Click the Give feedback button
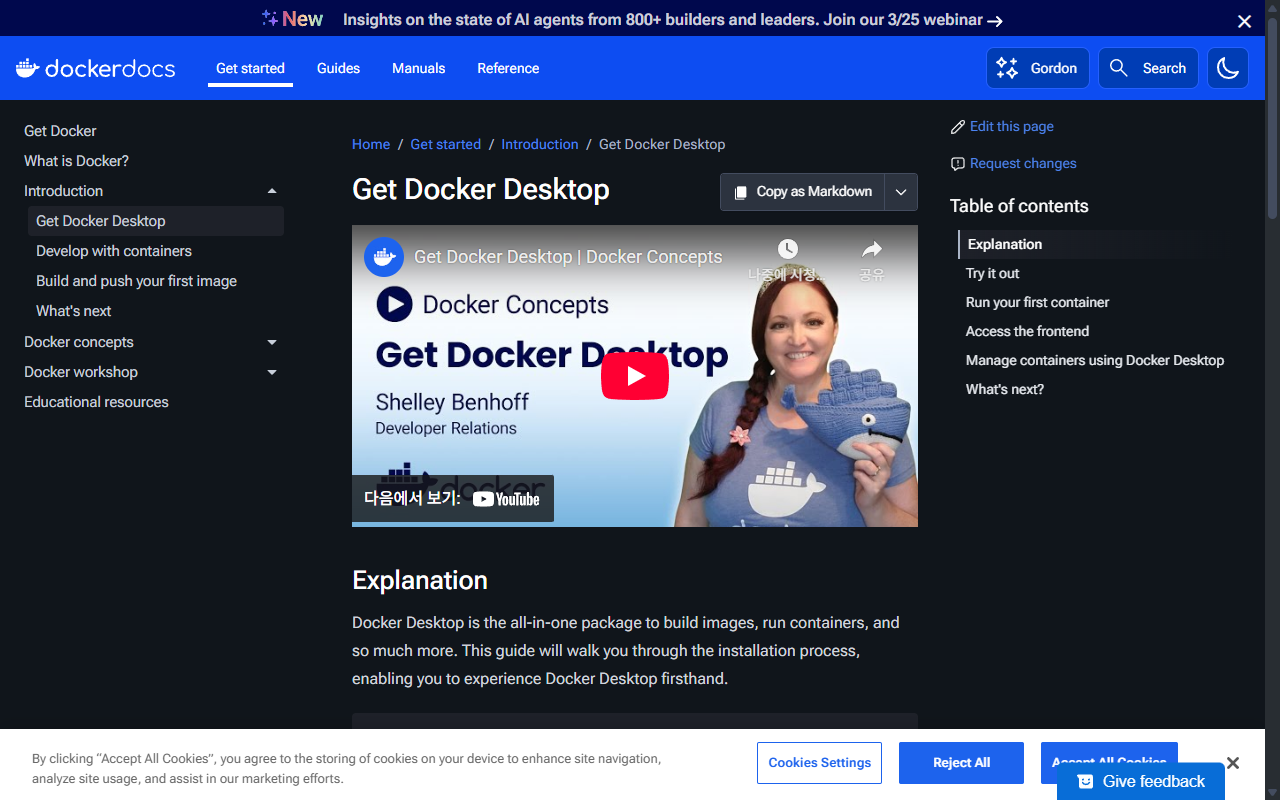This screenshot has width=1280, height=800. [1140, 781]
